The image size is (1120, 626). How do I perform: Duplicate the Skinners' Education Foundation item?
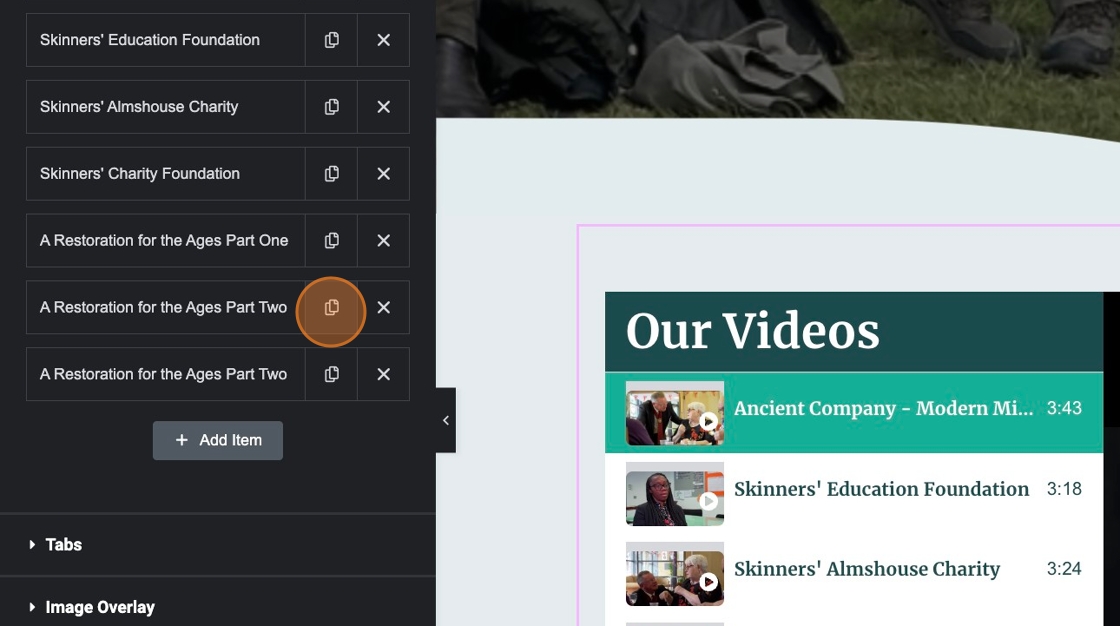click(x=331, y=40)
